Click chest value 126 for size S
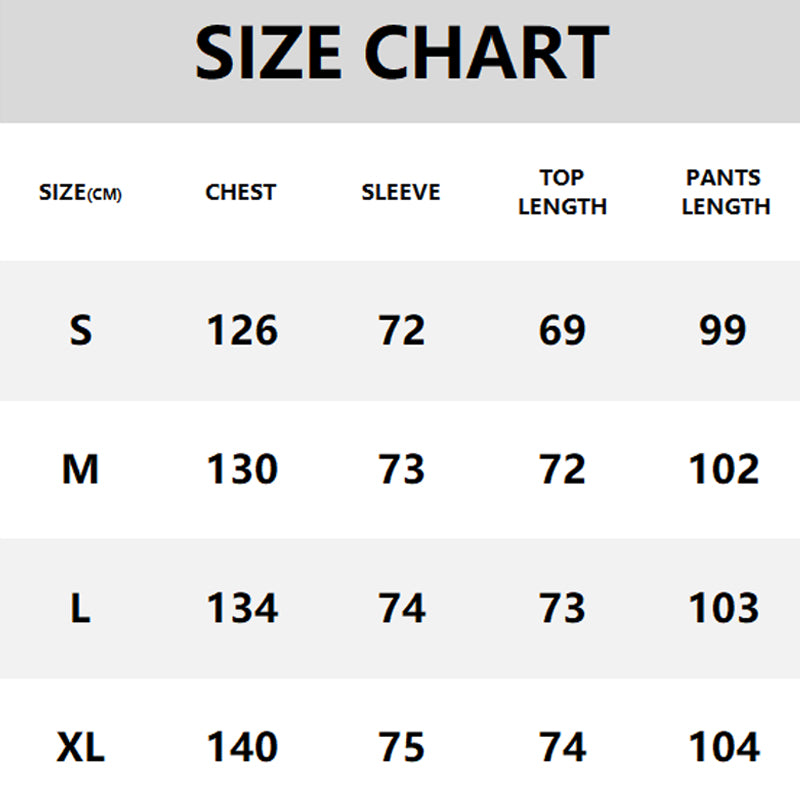 [x=242, y=330]
